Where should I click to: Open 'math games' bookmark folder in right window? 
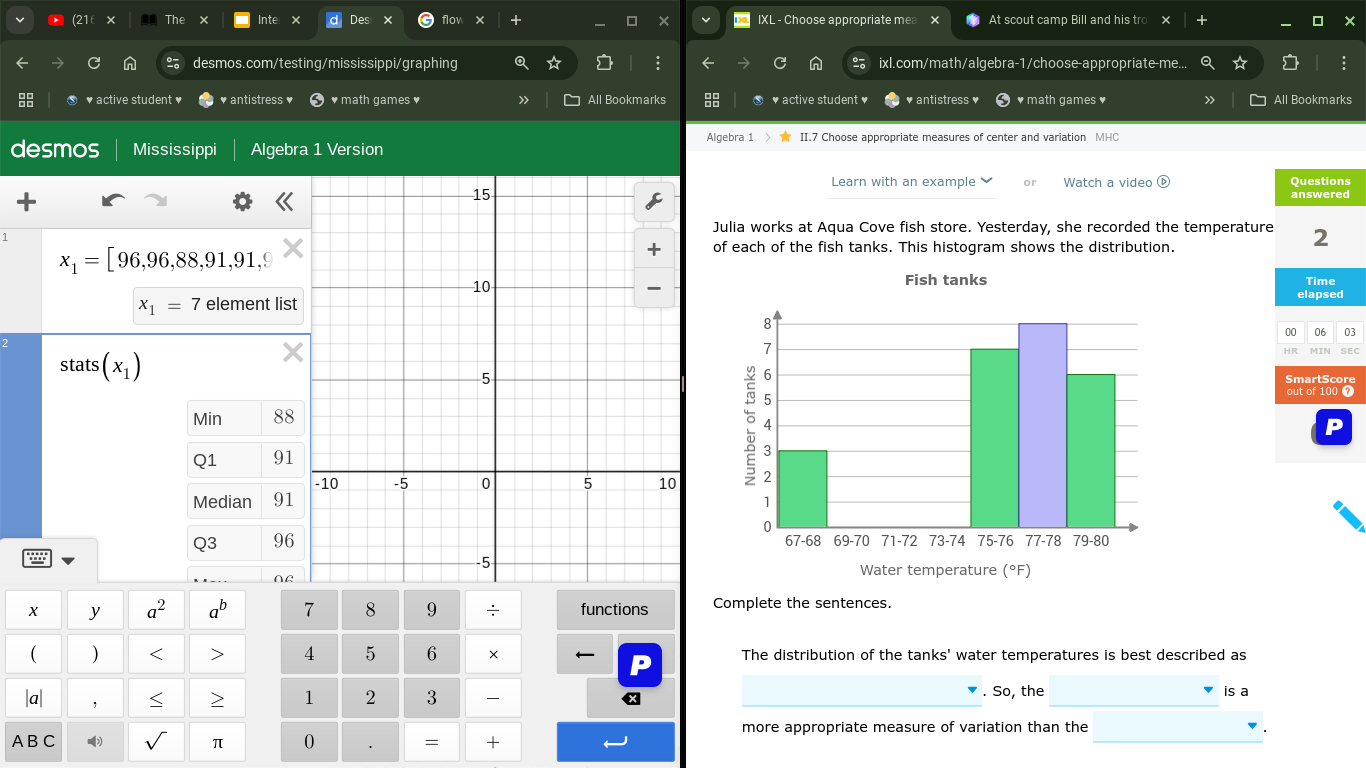pos(1051,100)
